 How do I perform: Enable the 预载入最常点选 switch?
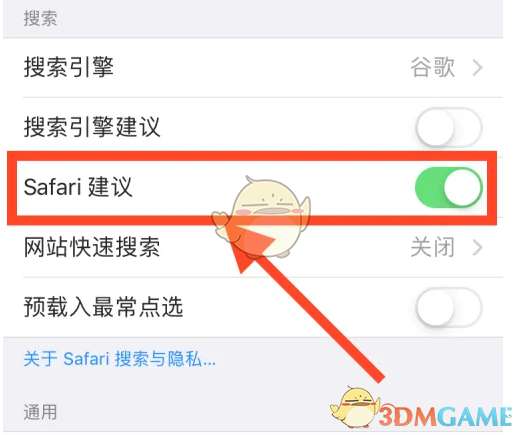449,307
